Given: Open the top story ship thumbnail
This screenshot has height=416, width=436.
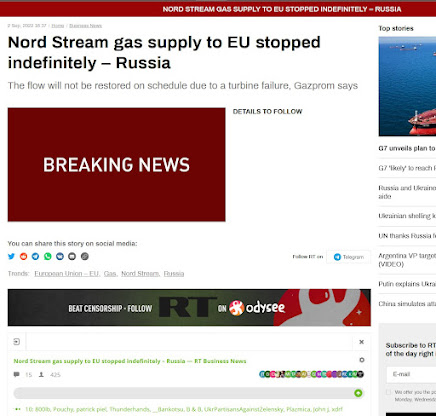Looking at the screenshot, I should pos(407,86).
